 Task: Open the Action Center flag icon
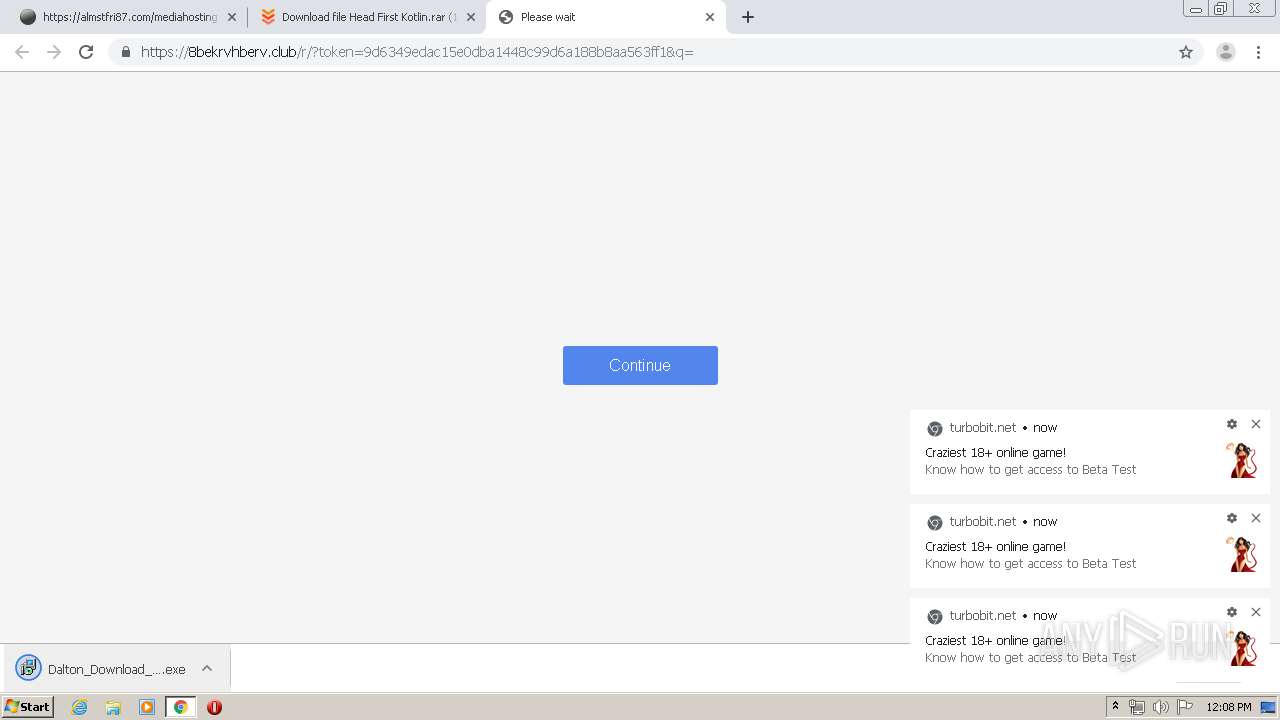tap(1185, 707)
